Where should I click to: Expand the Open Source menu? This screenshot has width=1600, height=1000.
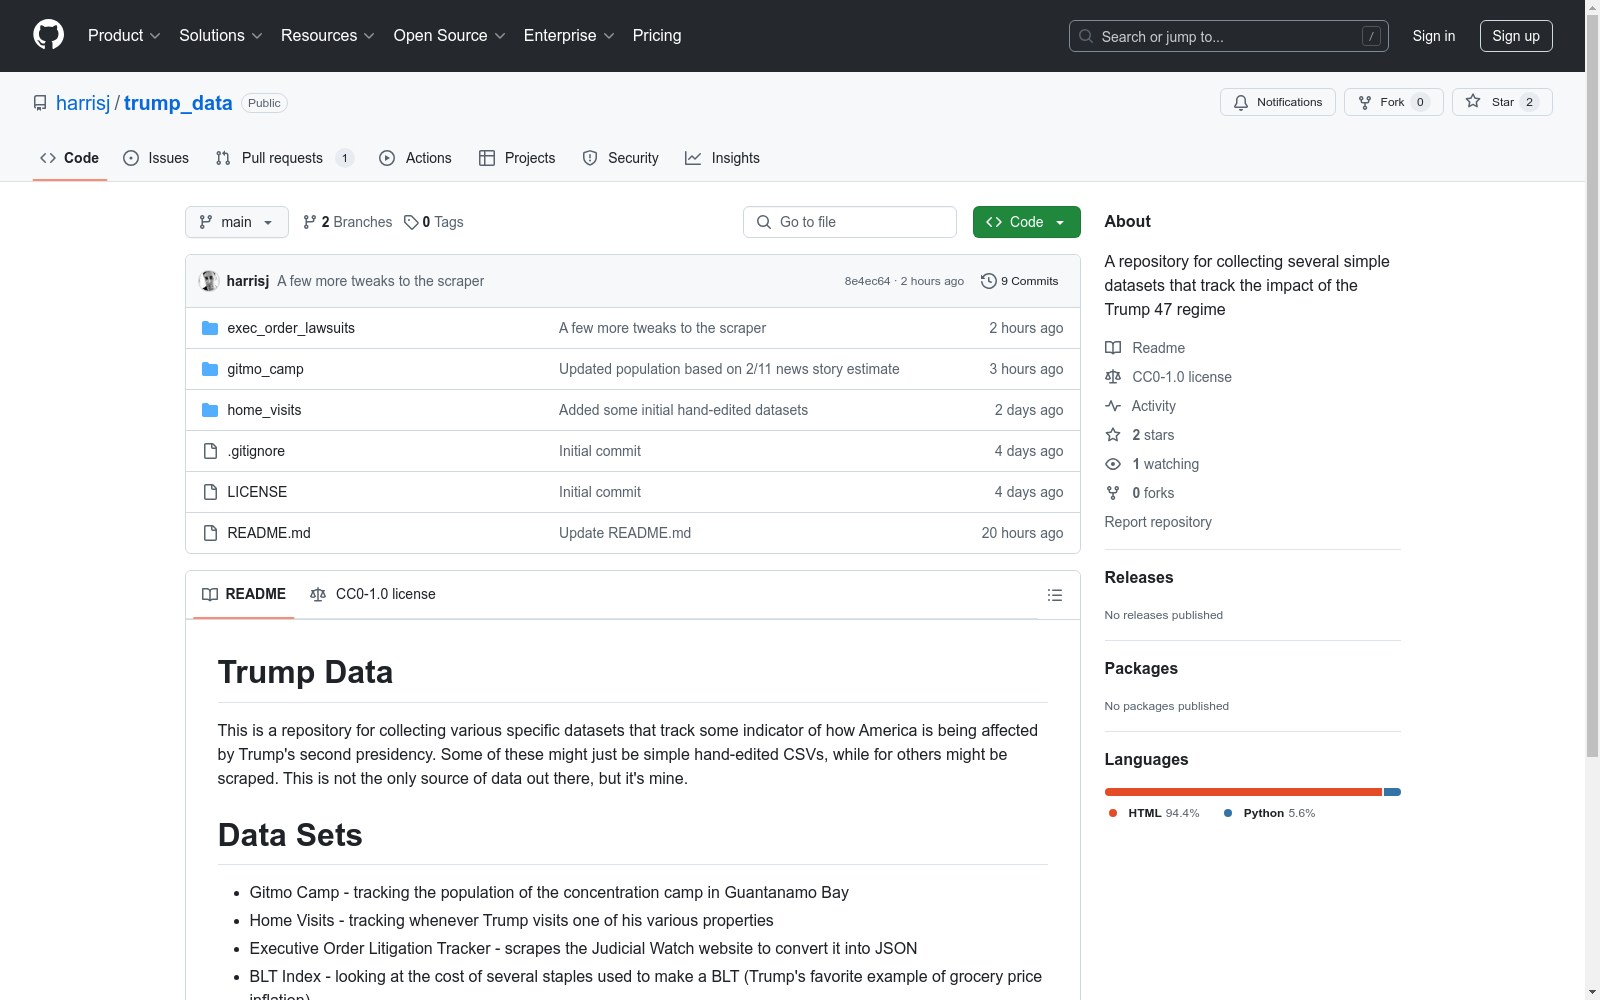[x=450, y=35]
